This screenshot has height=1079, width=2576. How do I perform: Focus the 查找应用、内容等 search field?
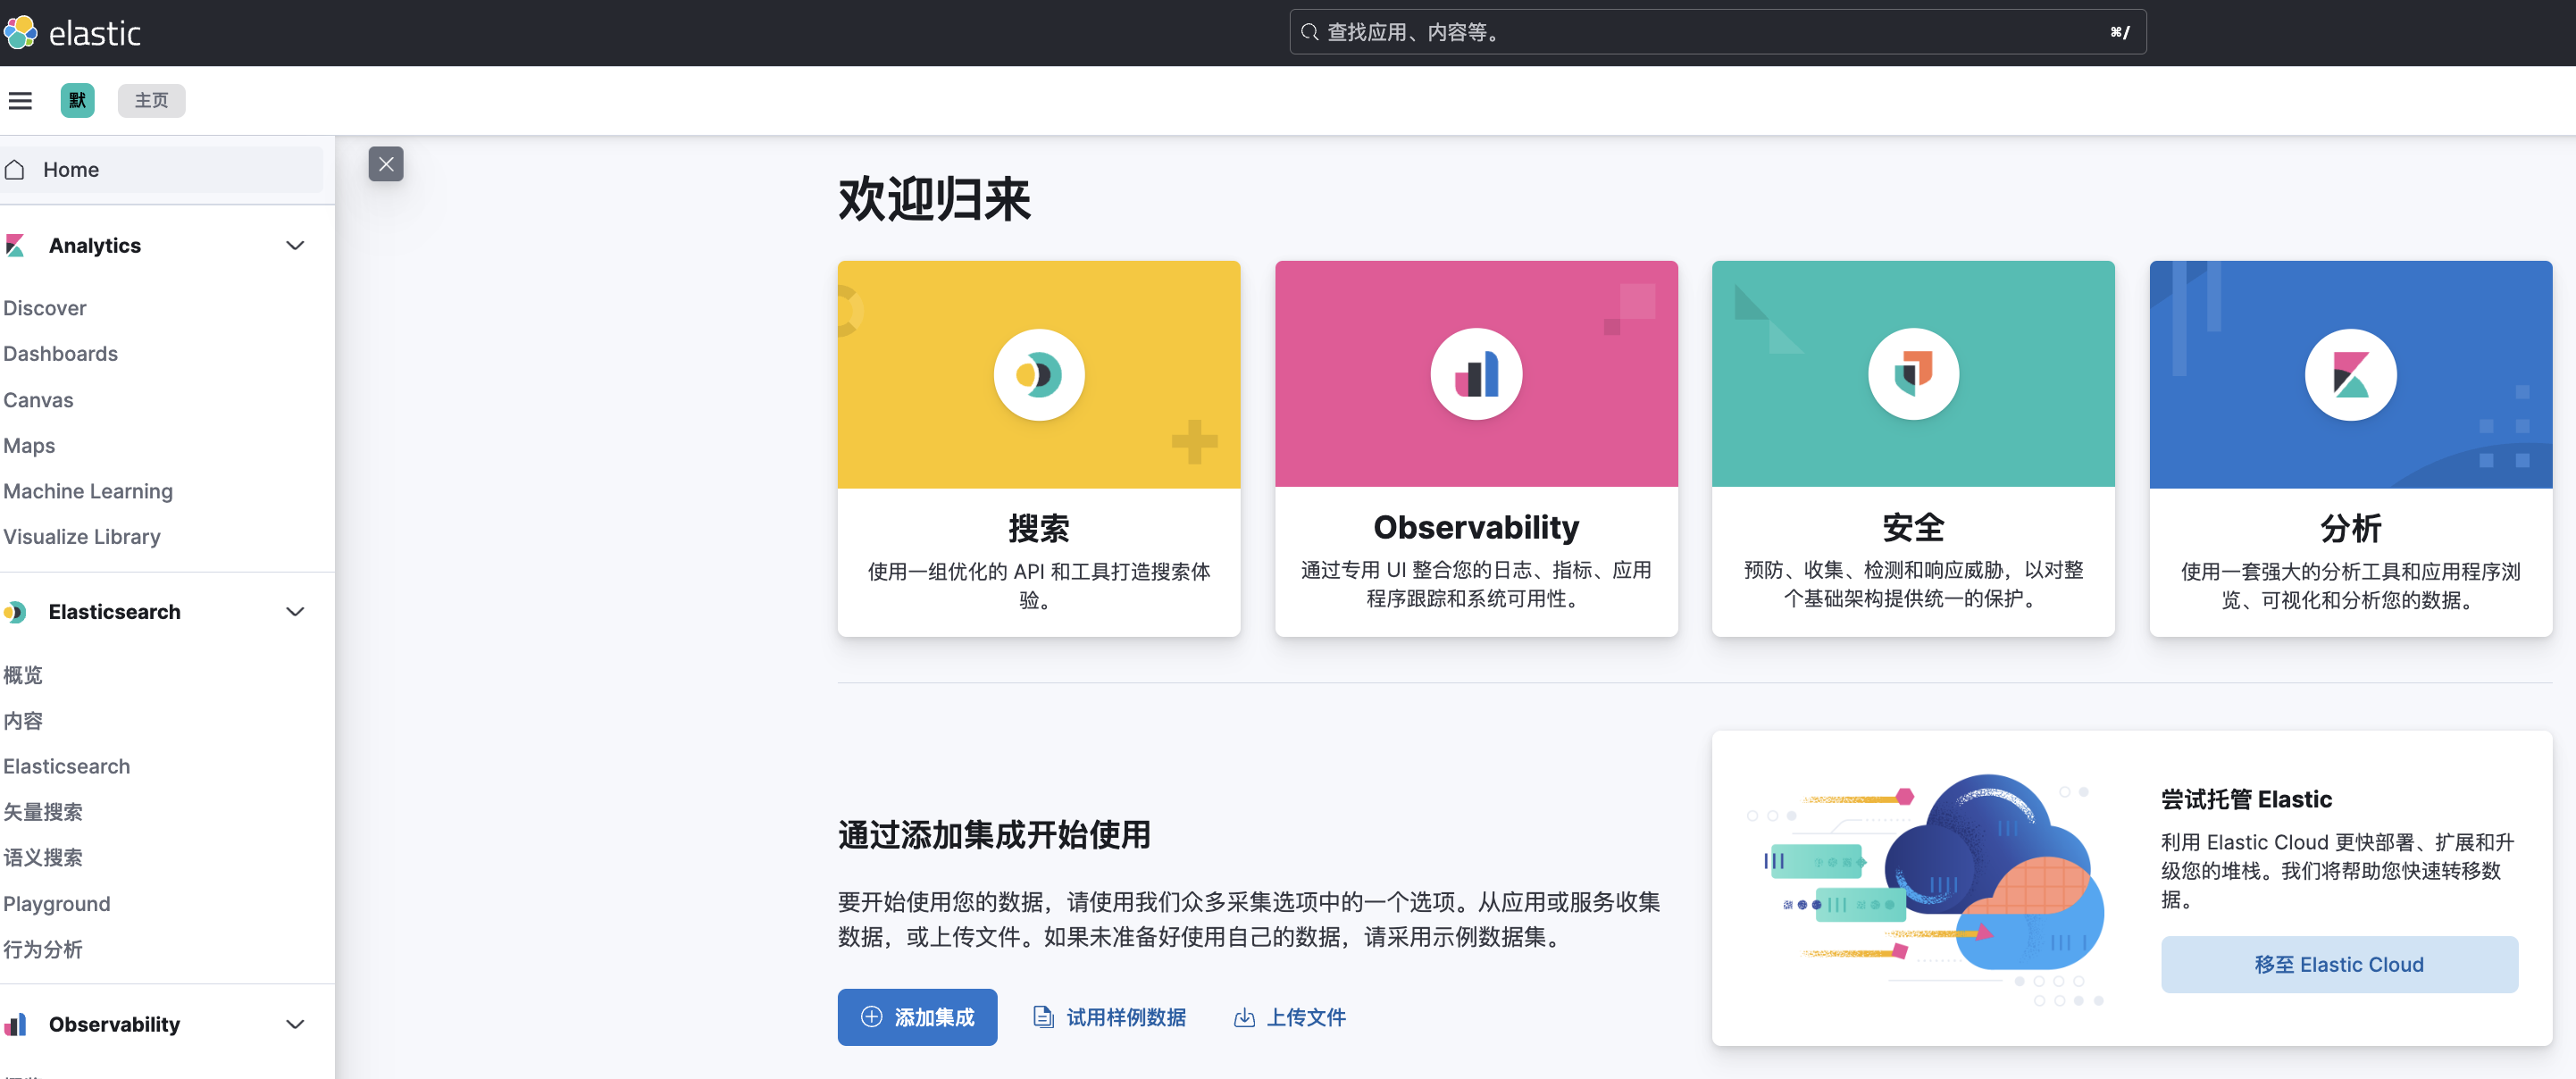point(1717,32)
